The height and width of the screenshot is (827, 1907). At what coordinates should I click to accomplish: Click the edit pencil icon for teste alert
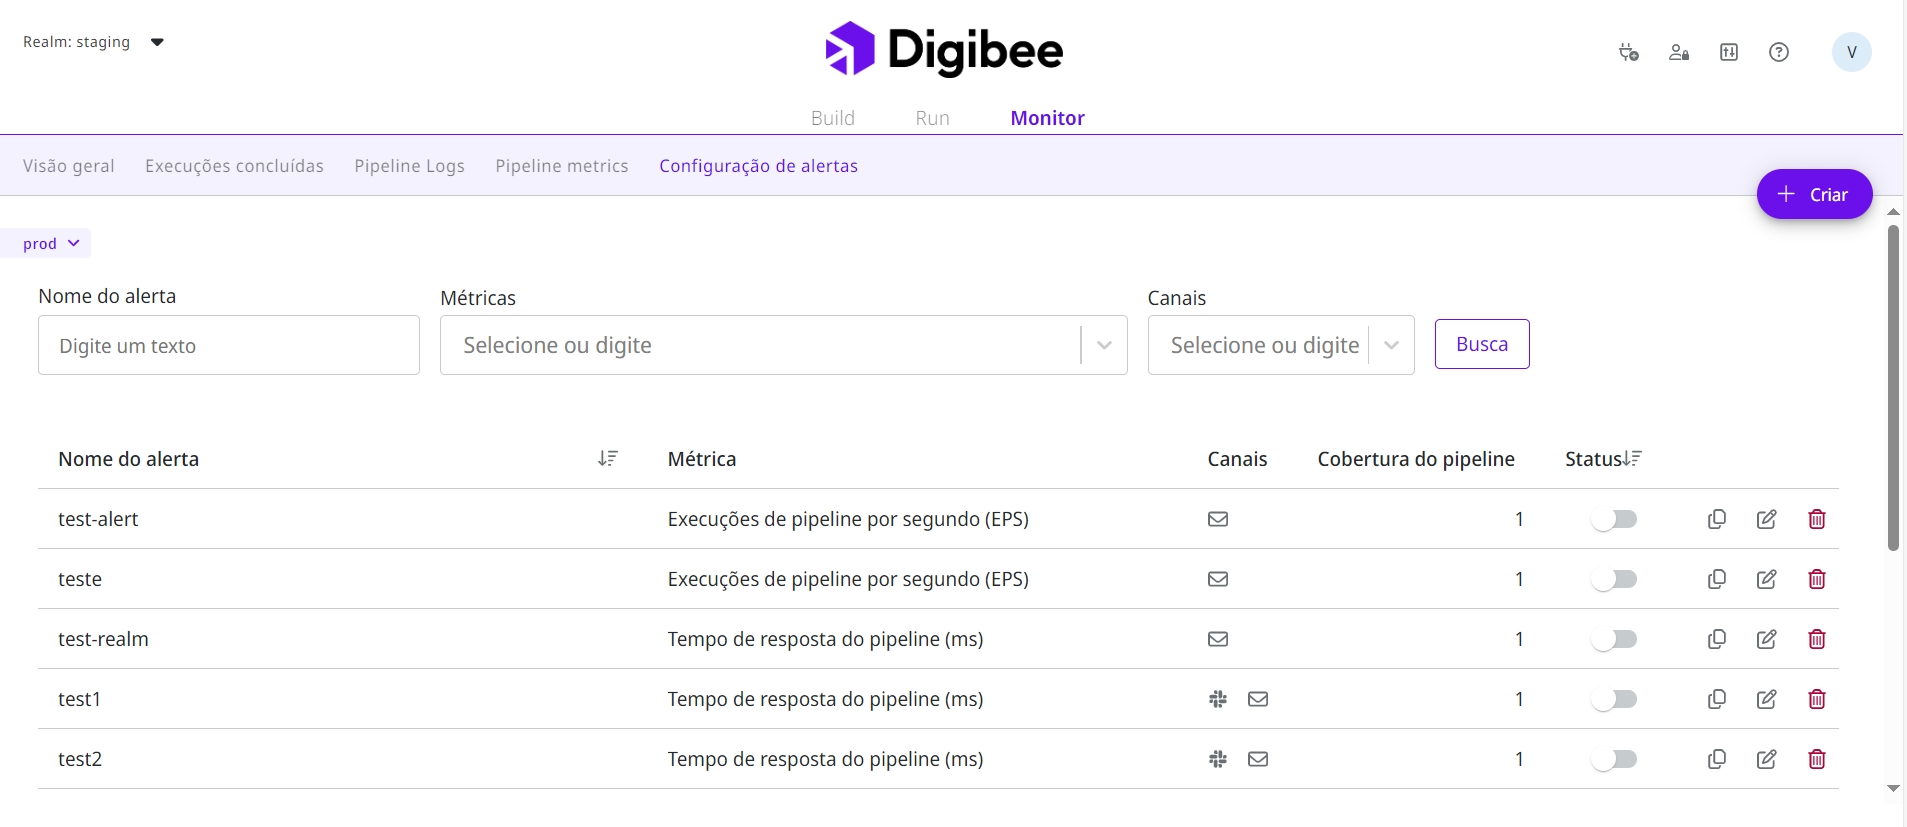point(1766,579)
